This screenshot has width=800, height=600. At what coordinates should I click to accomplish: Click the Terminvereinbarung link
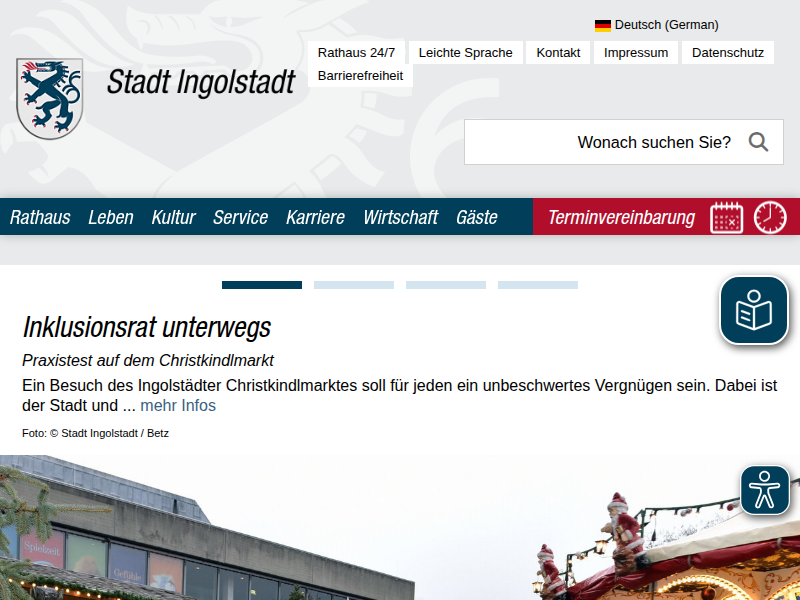point(622,216)
